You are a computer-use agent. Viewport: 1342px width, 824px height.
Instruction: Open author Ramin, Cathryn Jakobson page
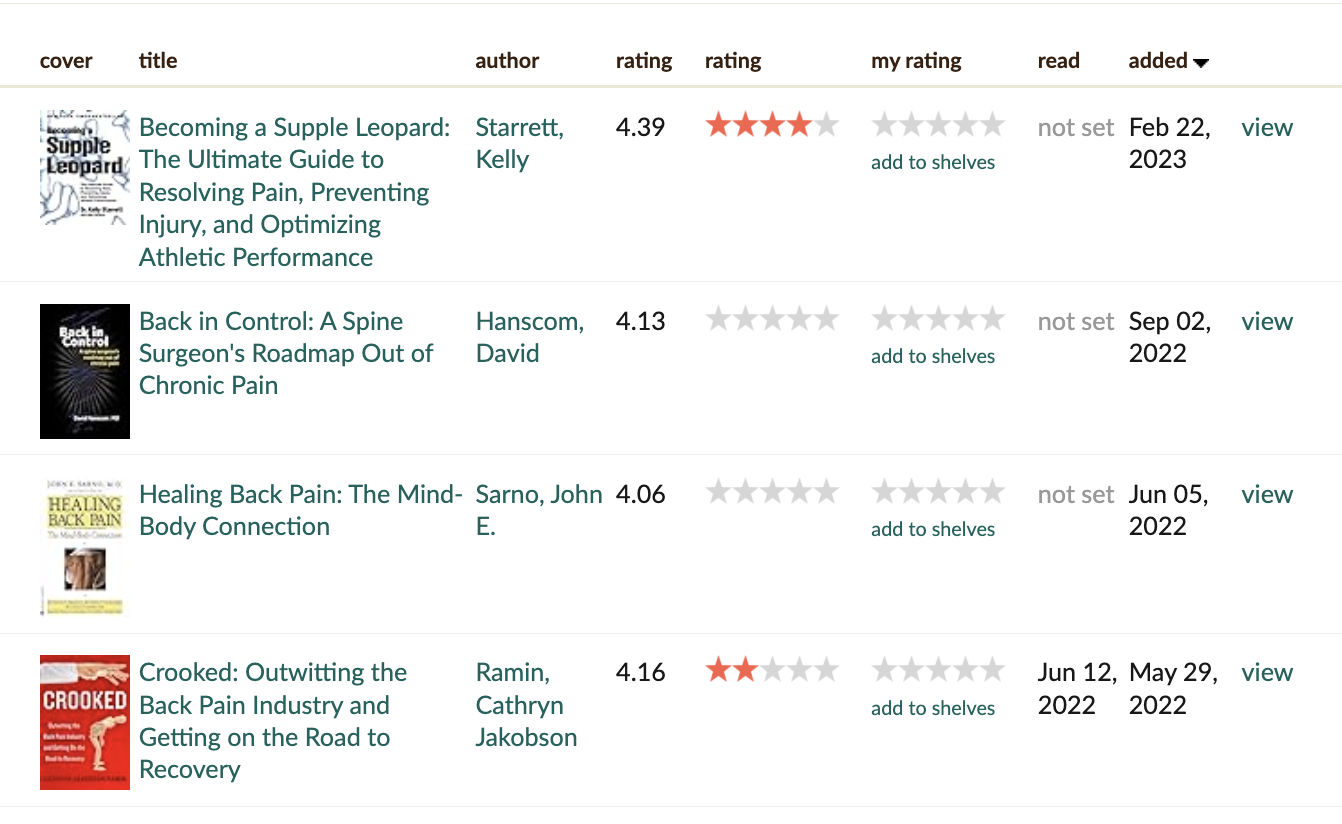point(526,705)
